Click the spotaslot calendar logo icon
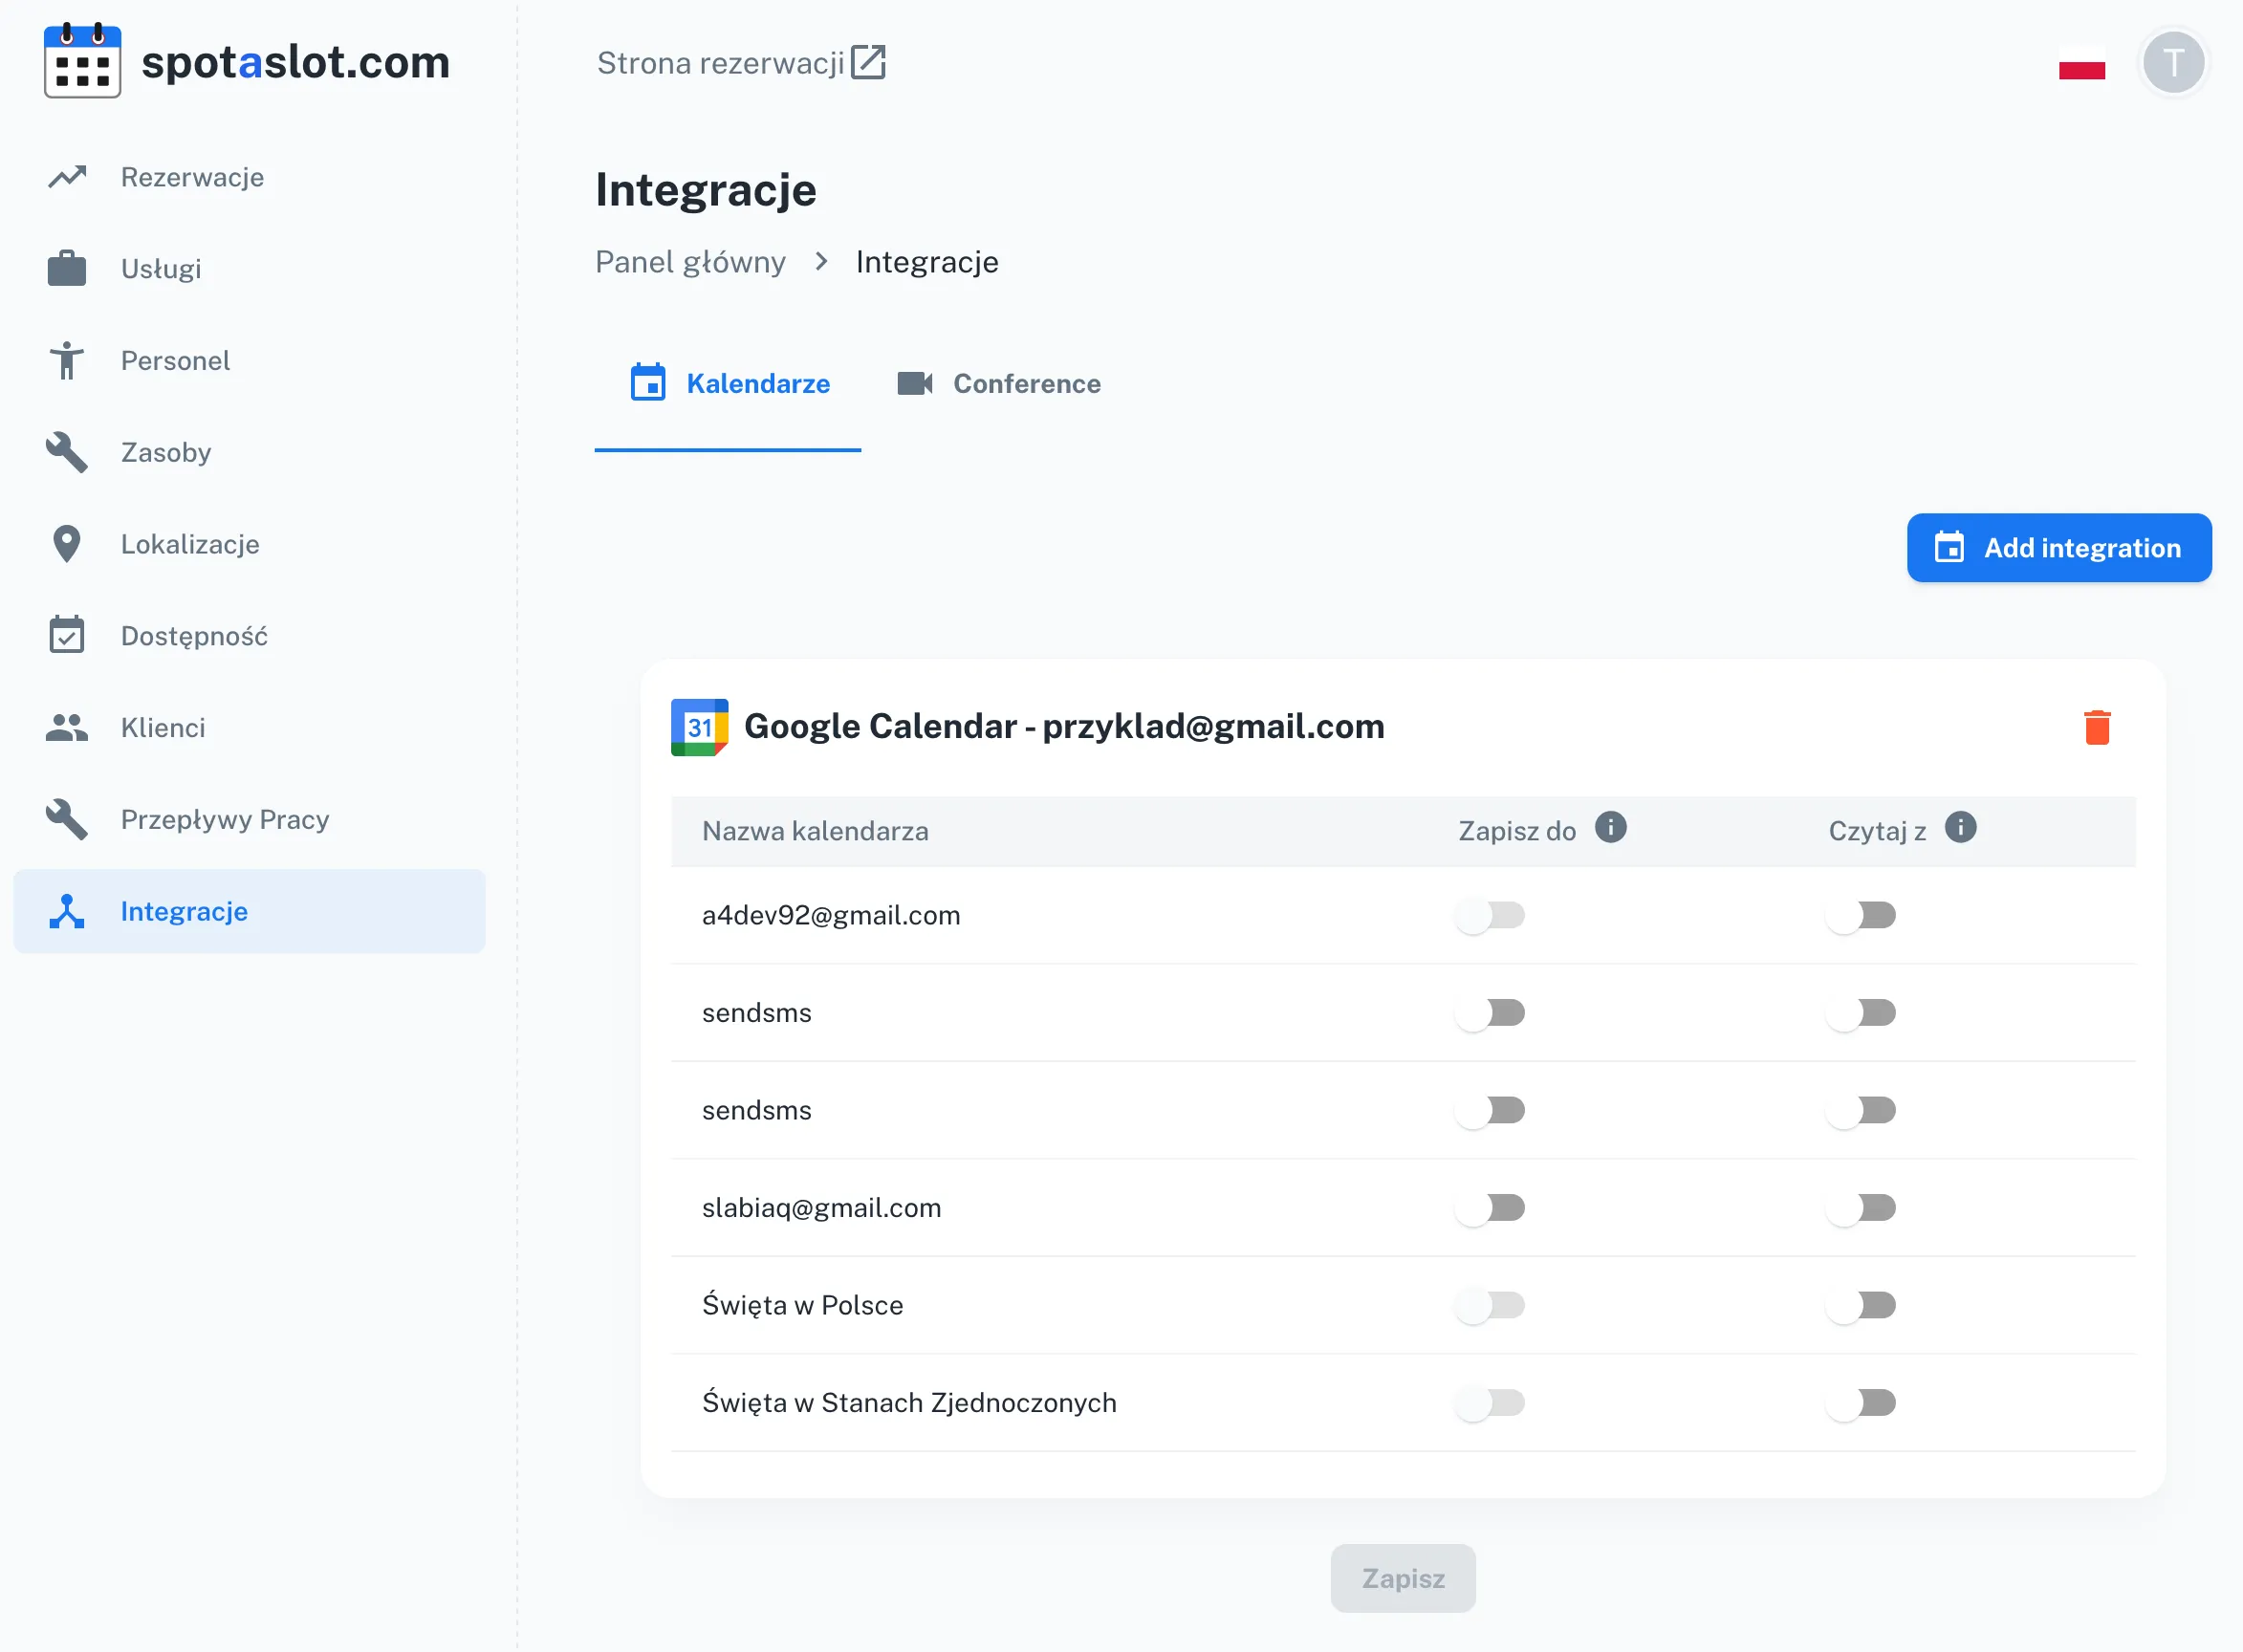 [82, 62]
